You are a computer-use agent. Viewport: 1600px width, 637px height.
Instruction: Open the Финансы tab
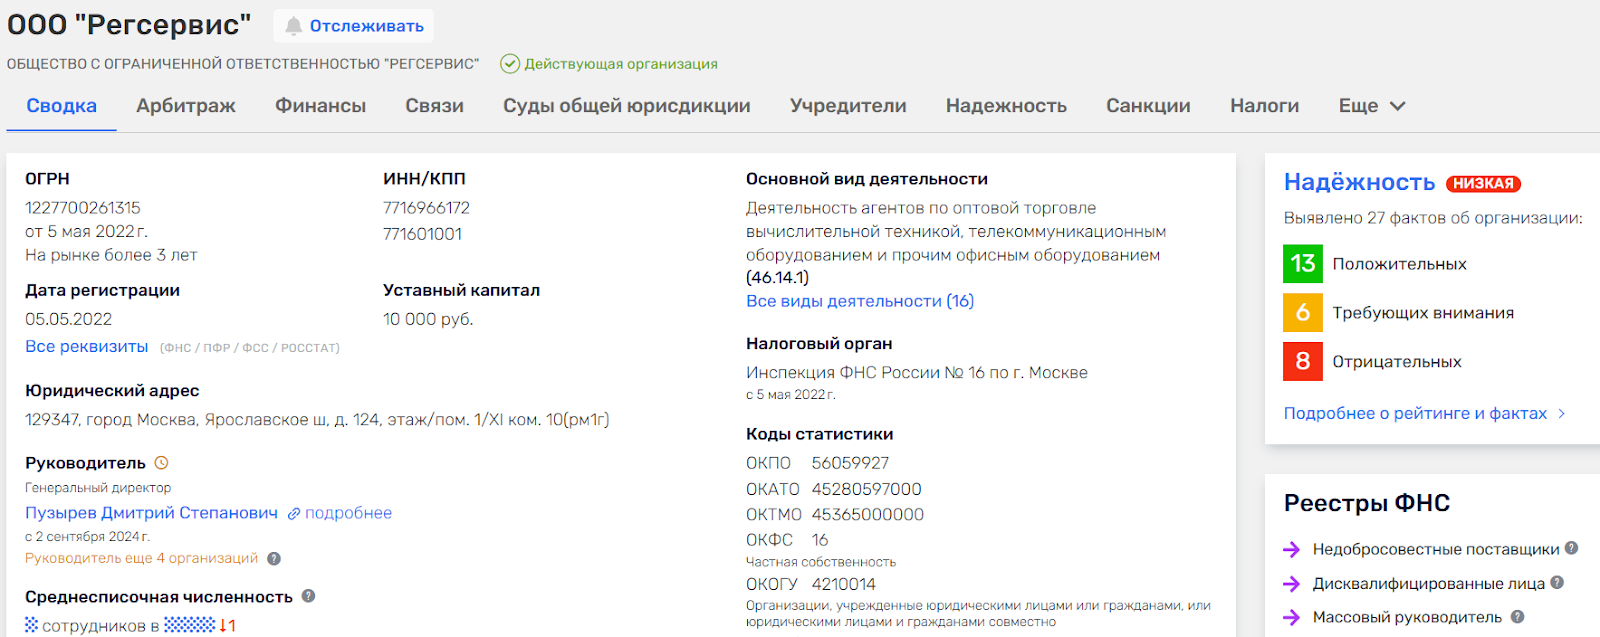coord(320,106)
